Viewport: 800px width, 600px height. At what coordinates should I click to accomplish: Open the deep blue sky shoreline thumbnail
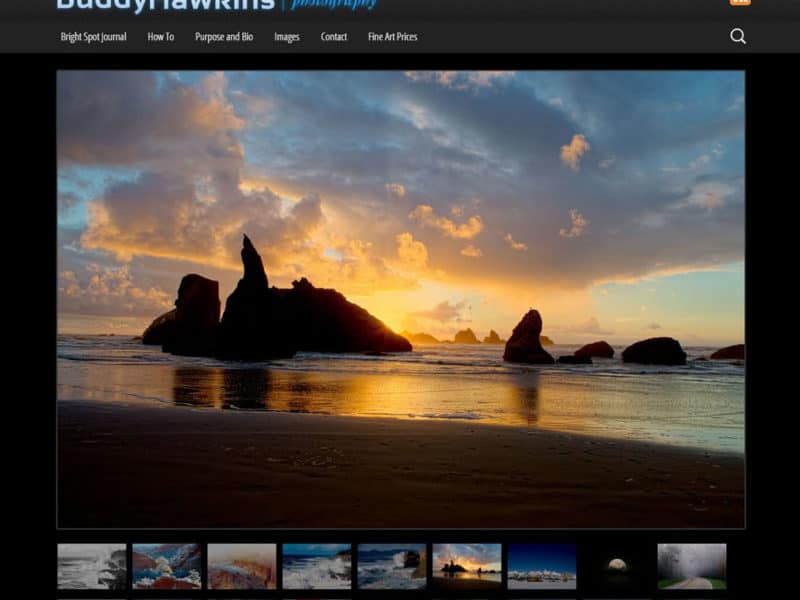click(542, 566)
